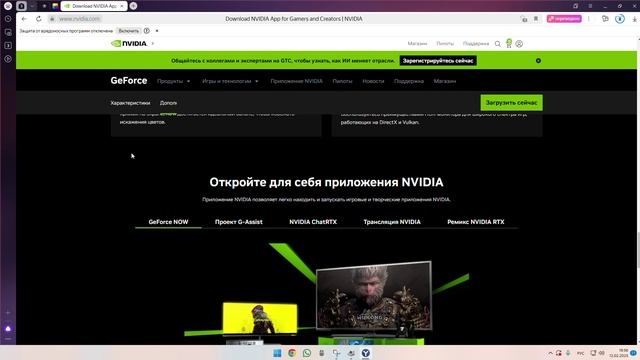Open the protection info question mark icon
640x360 pixels.
(x=147, y=31)
